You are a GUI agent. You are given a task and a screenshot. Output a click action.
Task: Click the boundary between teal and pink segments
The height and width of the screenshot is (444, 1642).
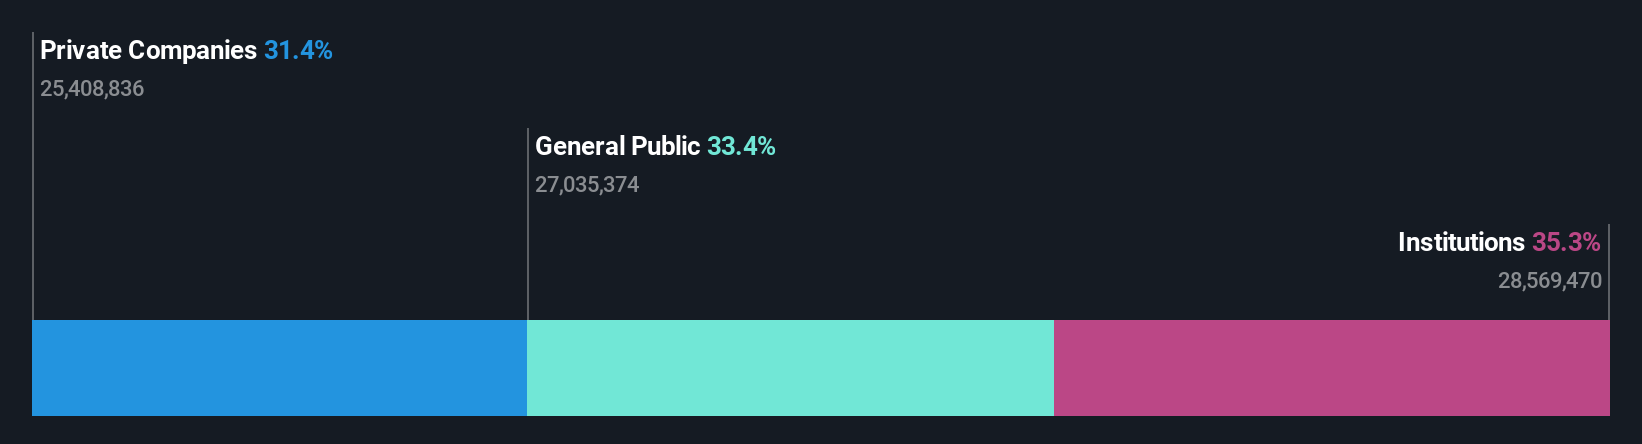[x=1054, y=368]
